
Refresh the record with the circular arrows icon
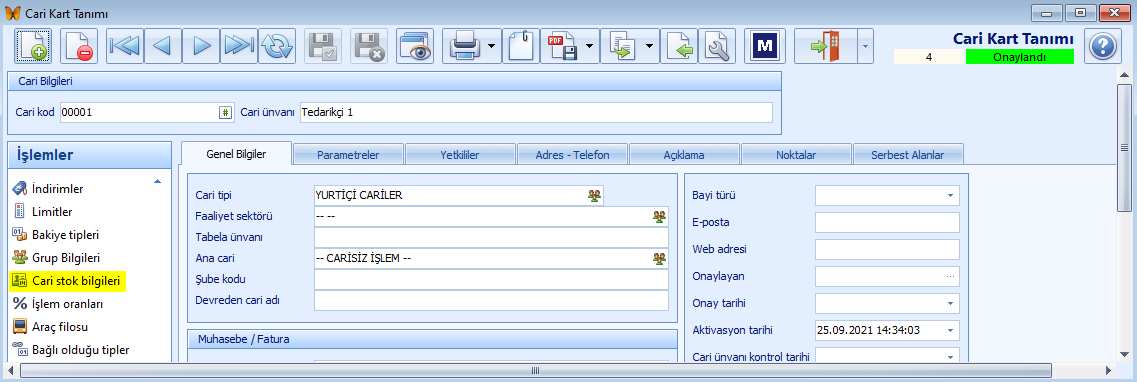(276, 46)
